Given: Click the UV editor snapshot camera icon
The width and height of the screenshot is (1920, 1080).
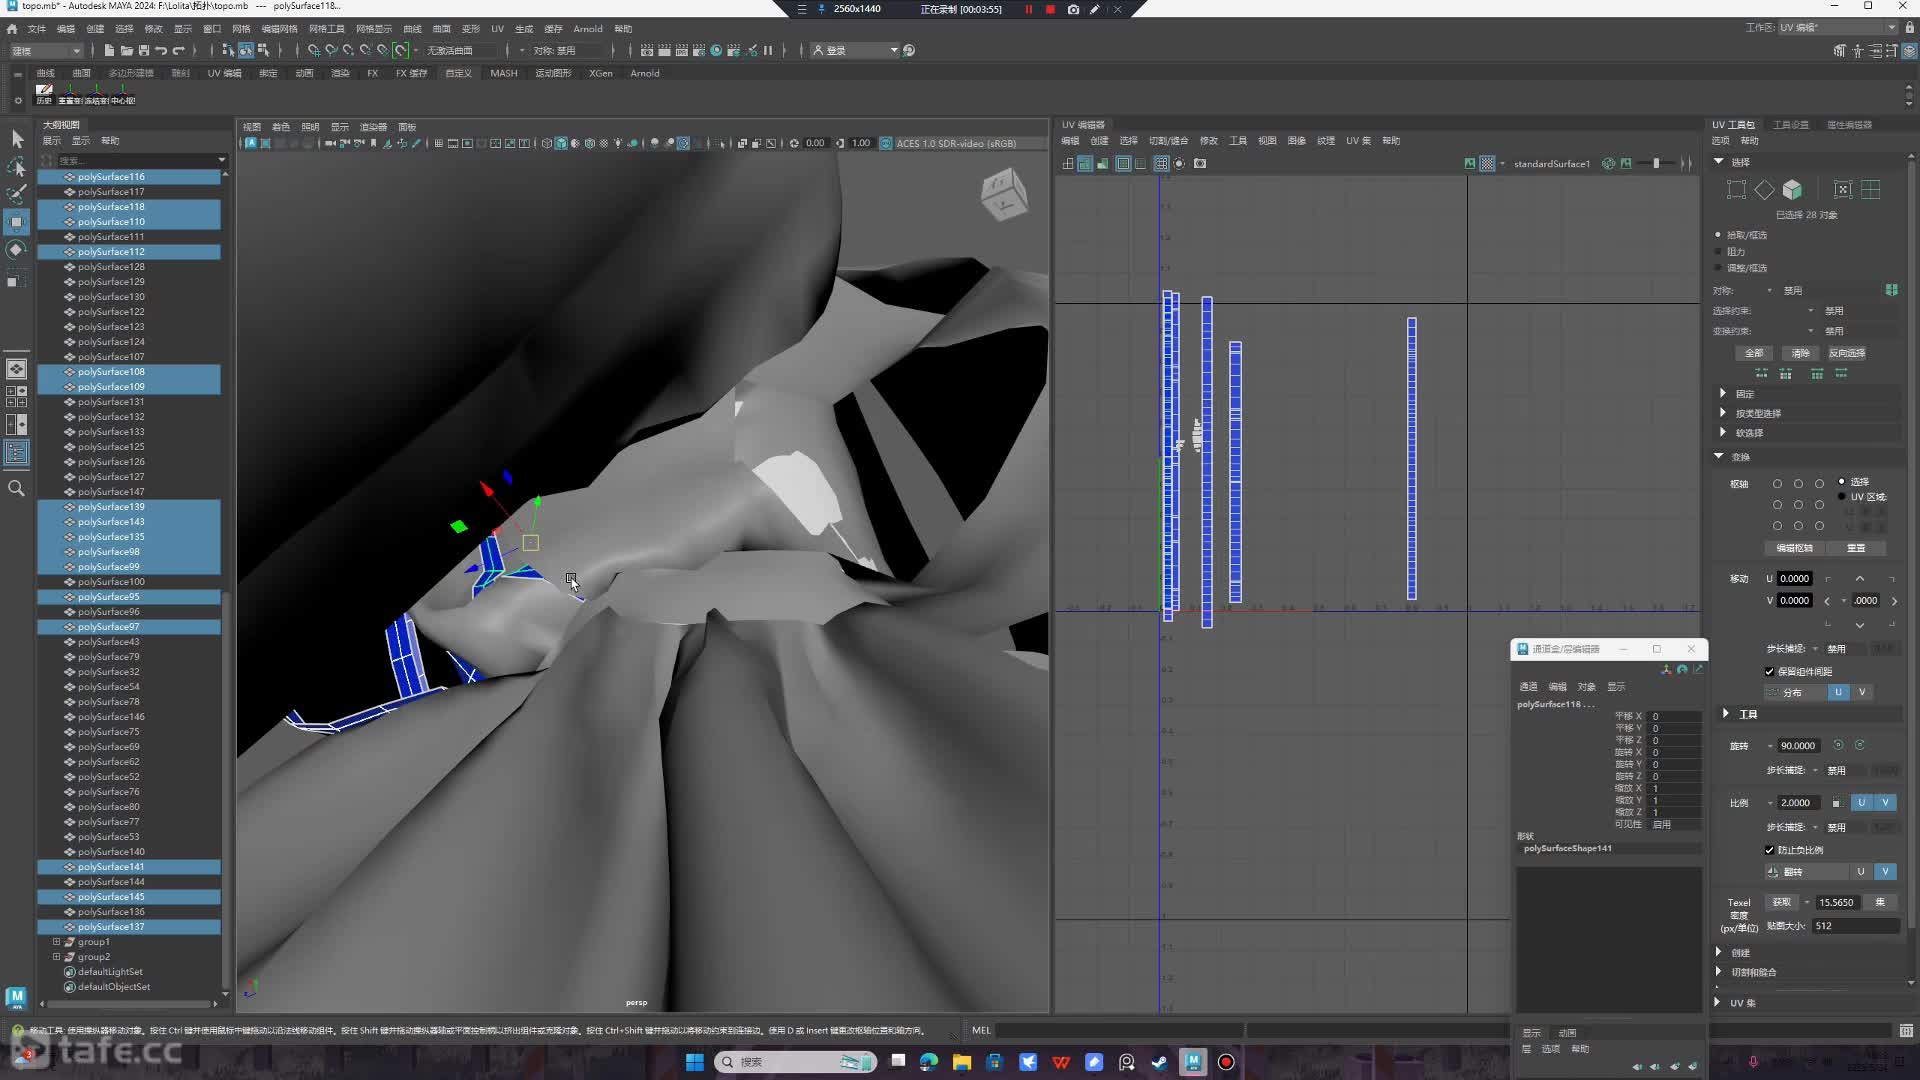Looking at the screenshot, I should point(1200,163).
